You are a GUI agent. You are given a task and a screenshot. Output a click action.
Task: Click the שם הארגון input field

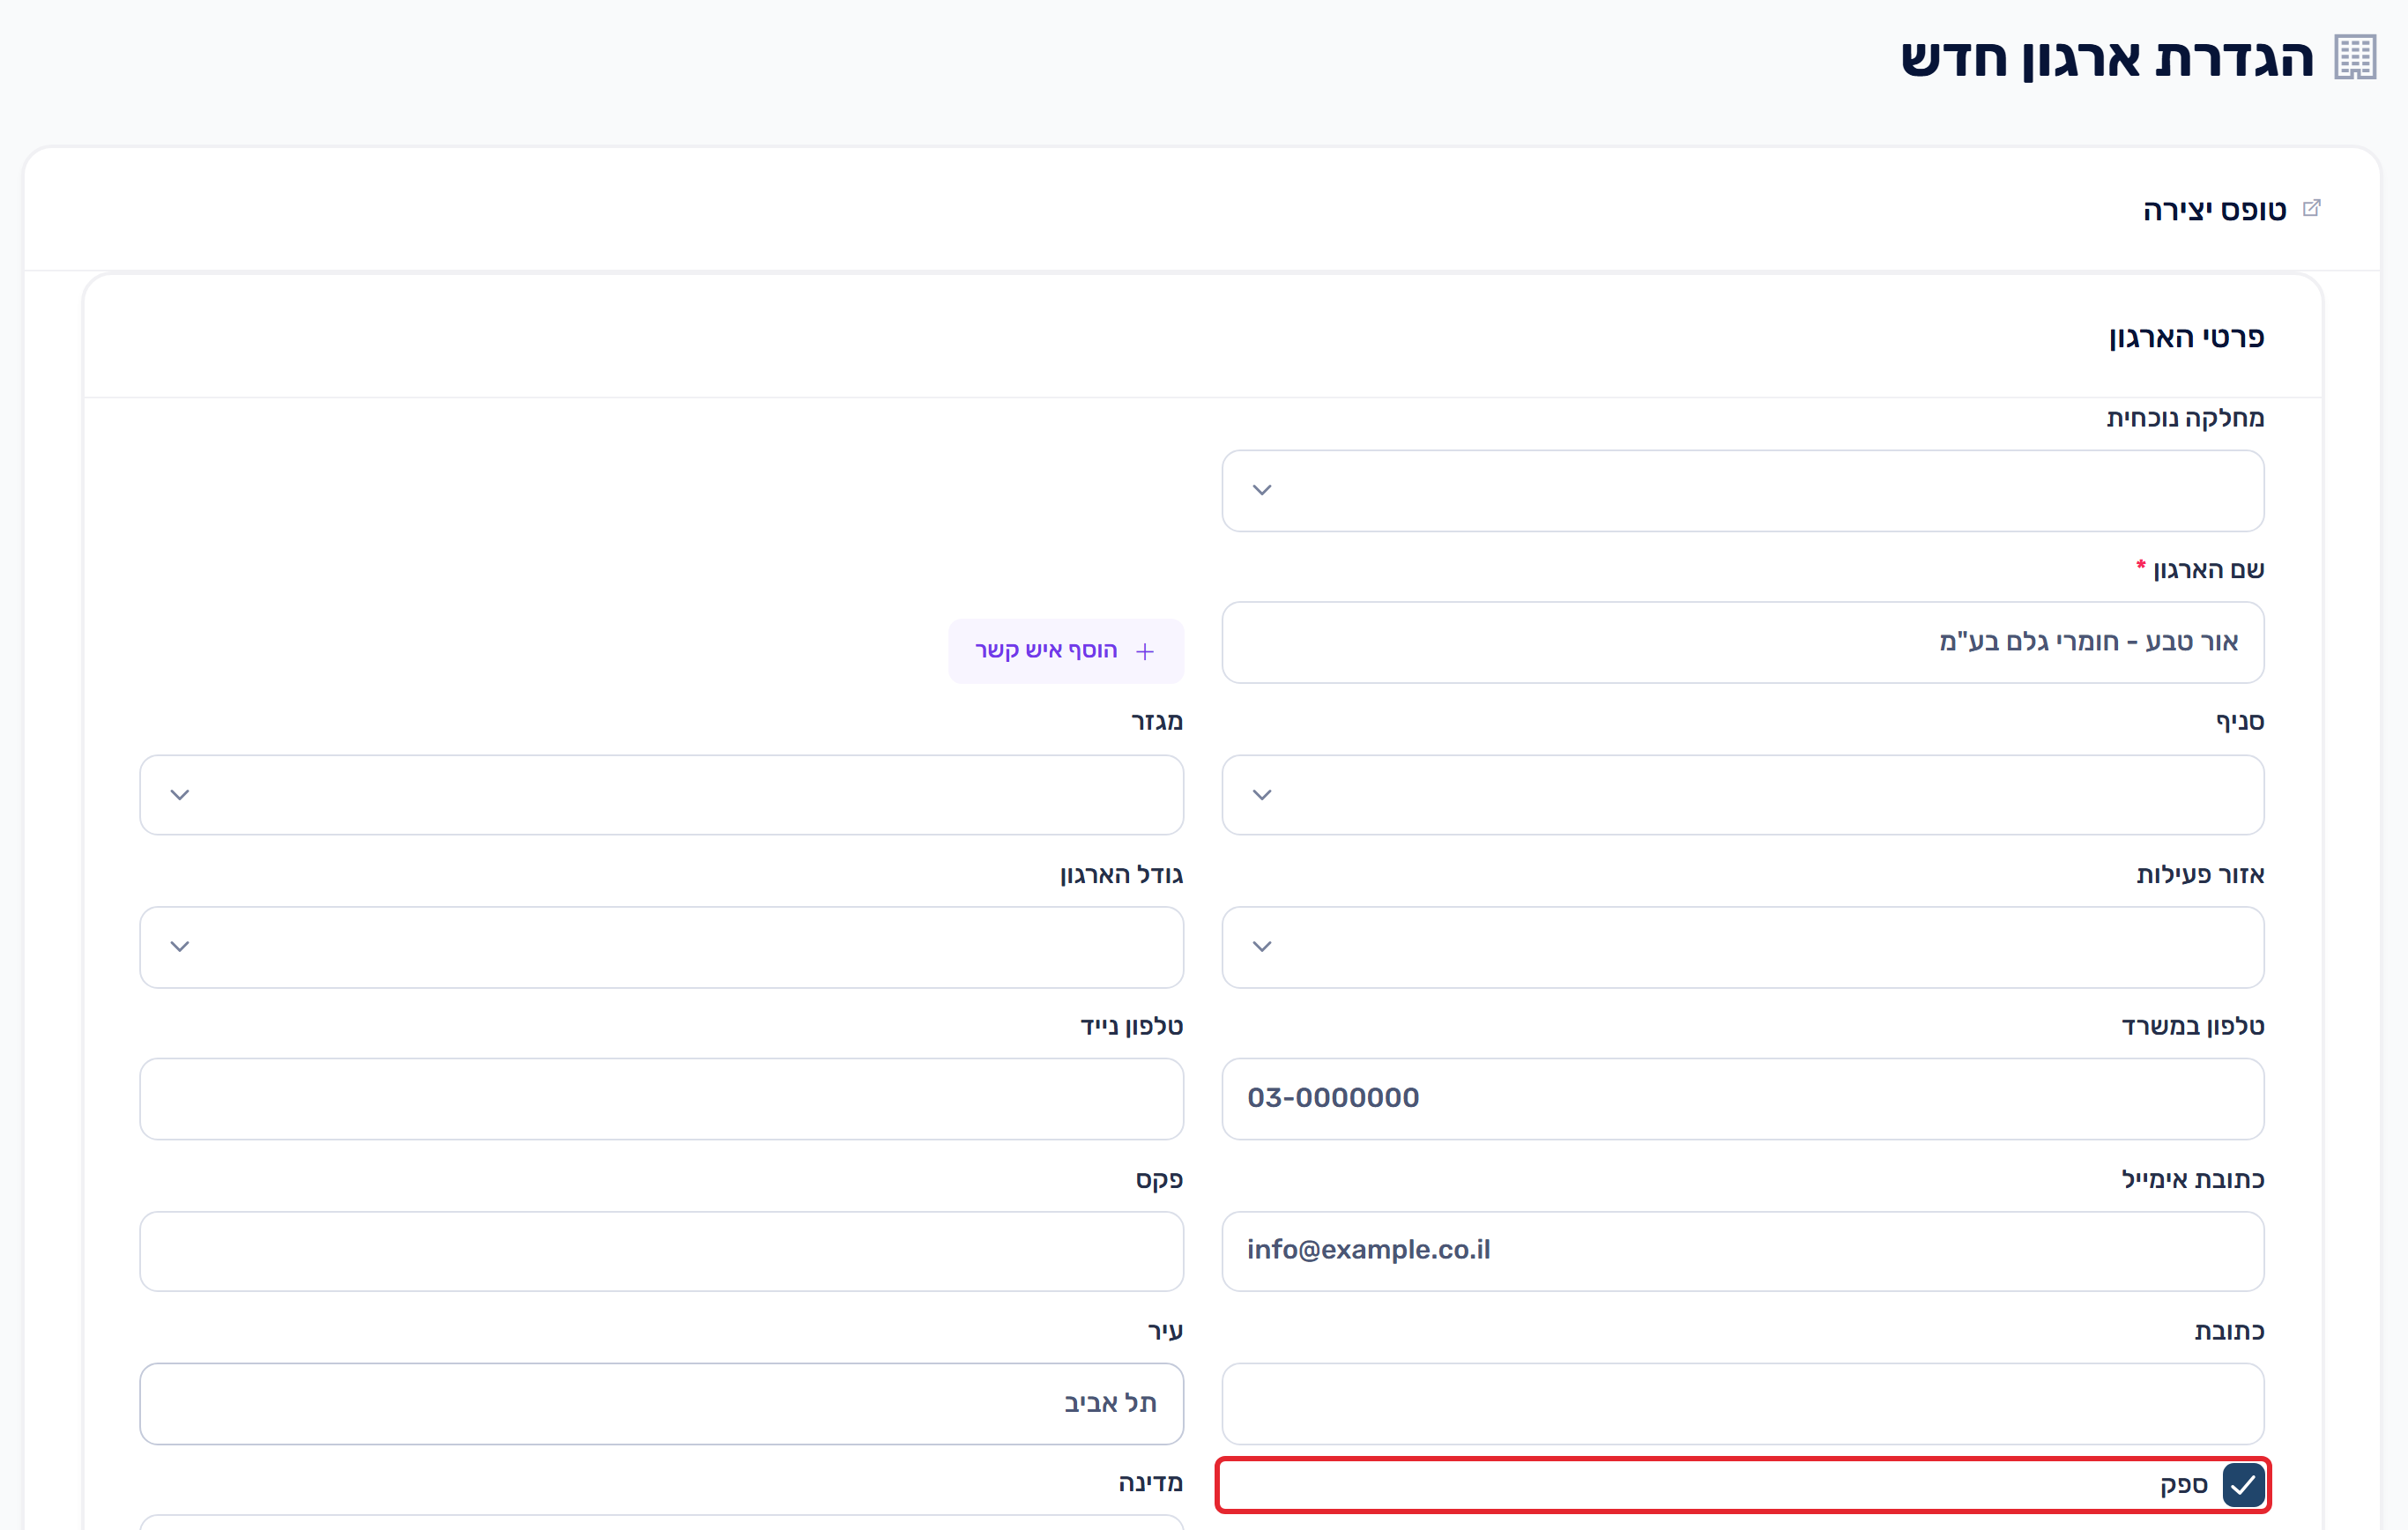pyautogui.click(x=1743, y=642)
